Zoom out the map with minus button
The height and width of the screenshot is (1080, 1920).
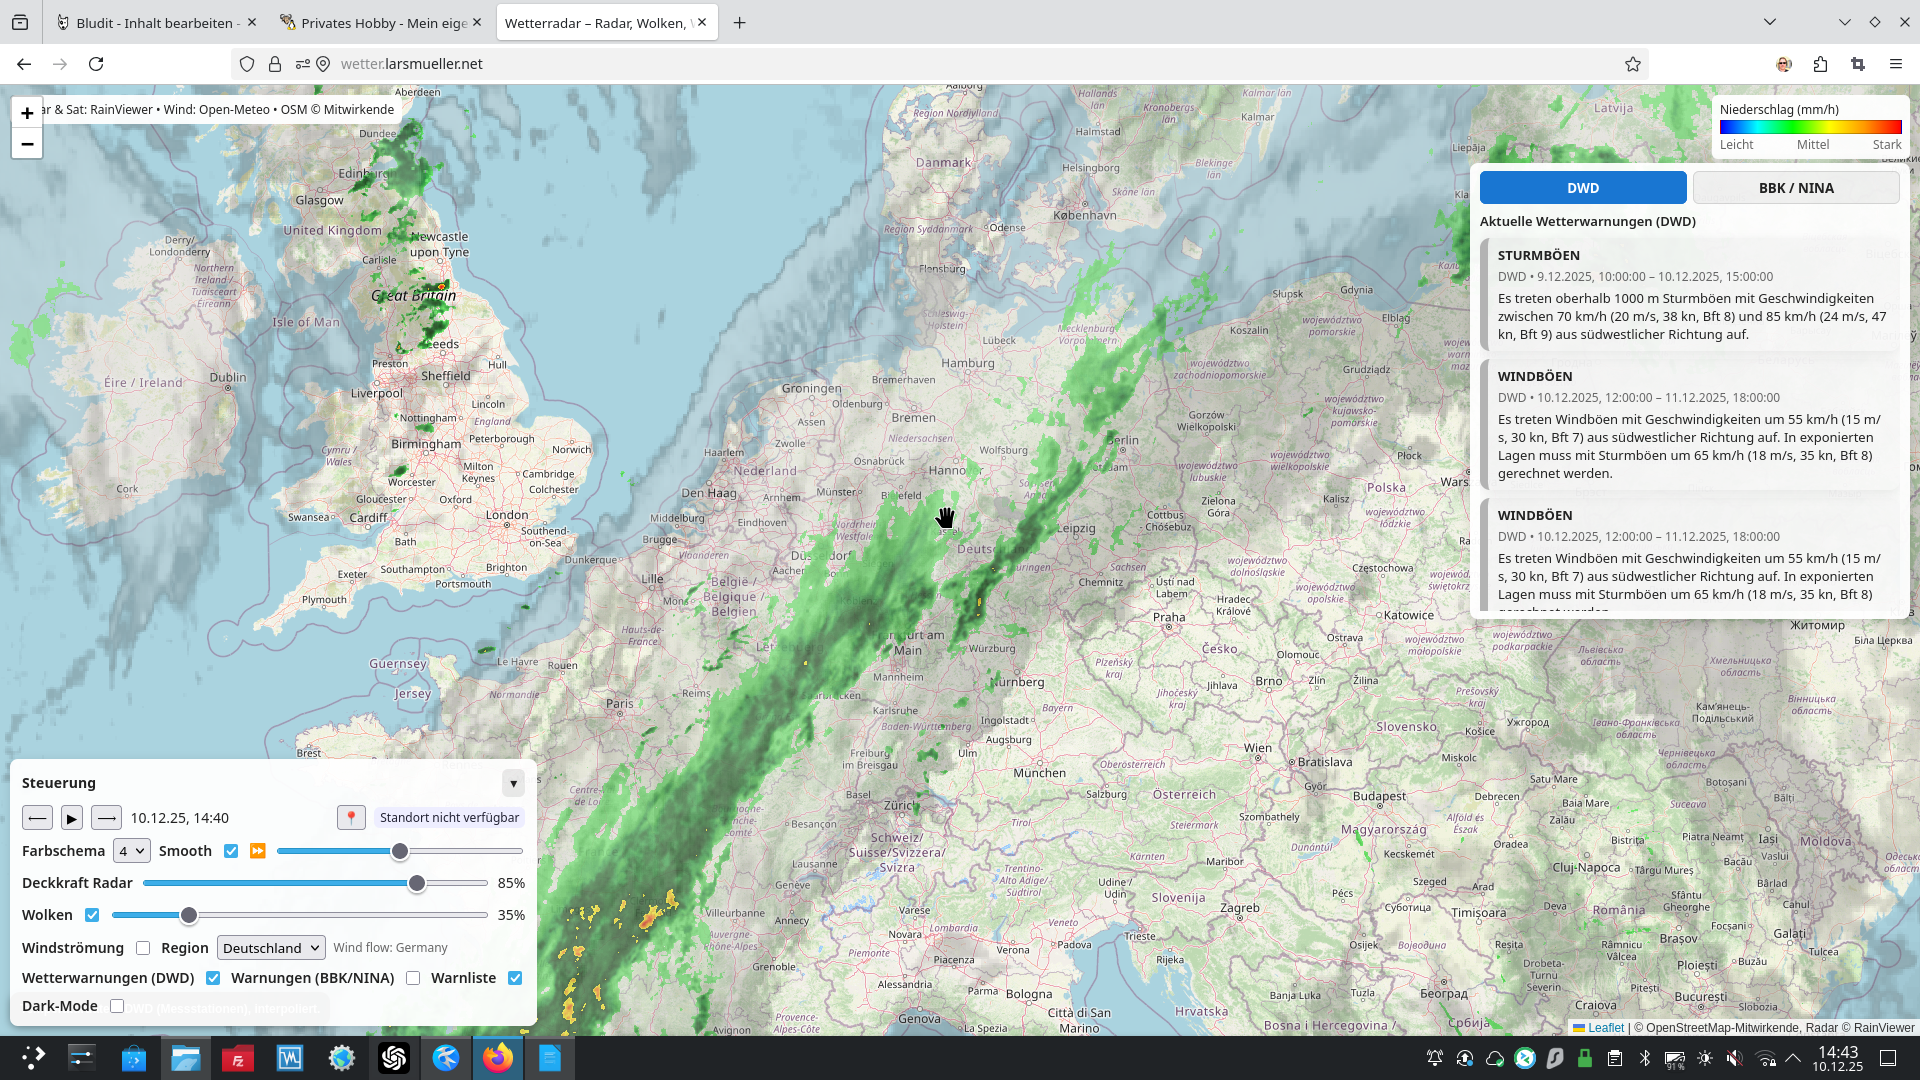click(x=27, y=144)
